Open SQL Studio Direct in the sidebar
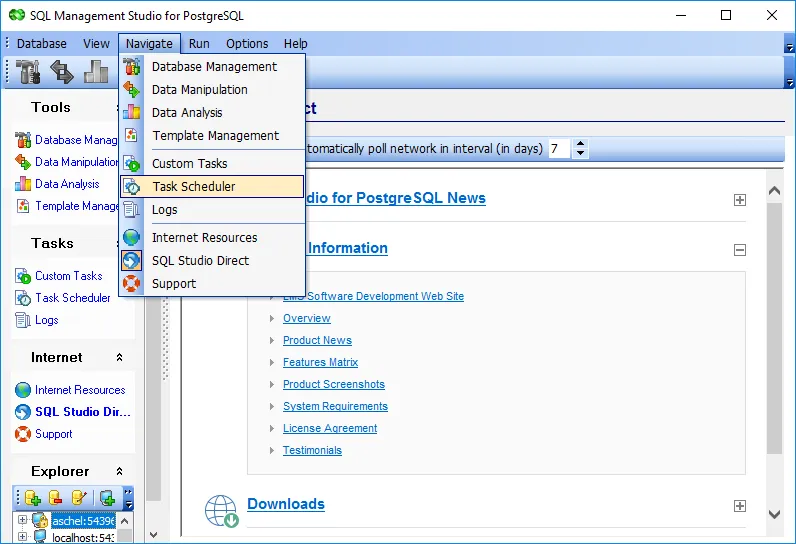The height and width of the screenshot is (544, 796). [x=73, y=412]
